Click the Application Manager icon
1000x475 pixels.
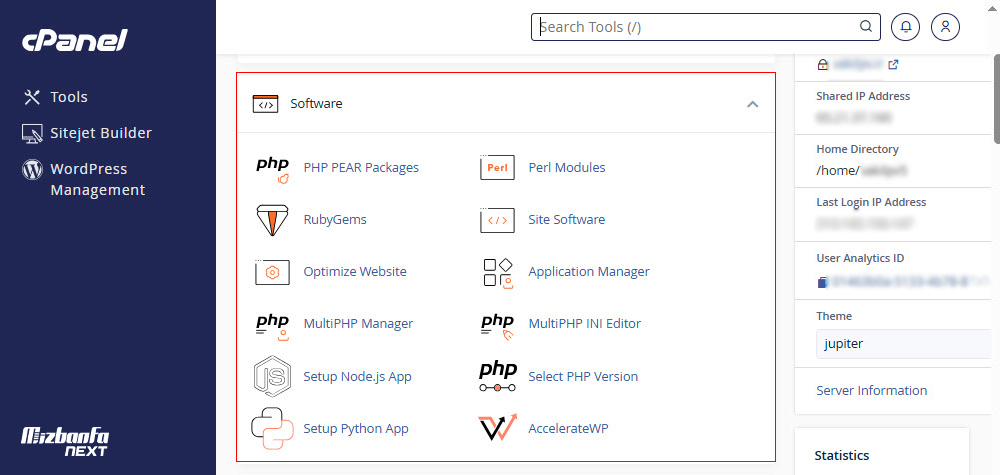[x=497, y=273]
